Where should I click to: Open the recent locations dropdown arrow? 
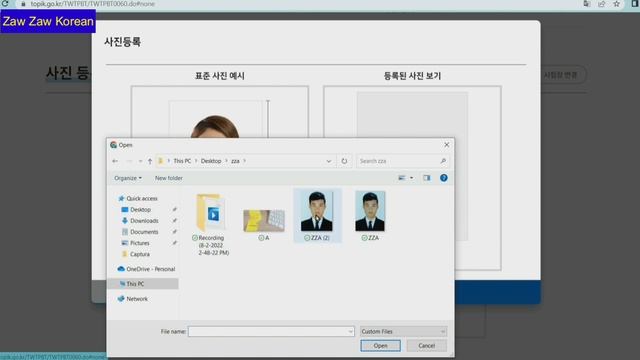(x=140, y=161)
